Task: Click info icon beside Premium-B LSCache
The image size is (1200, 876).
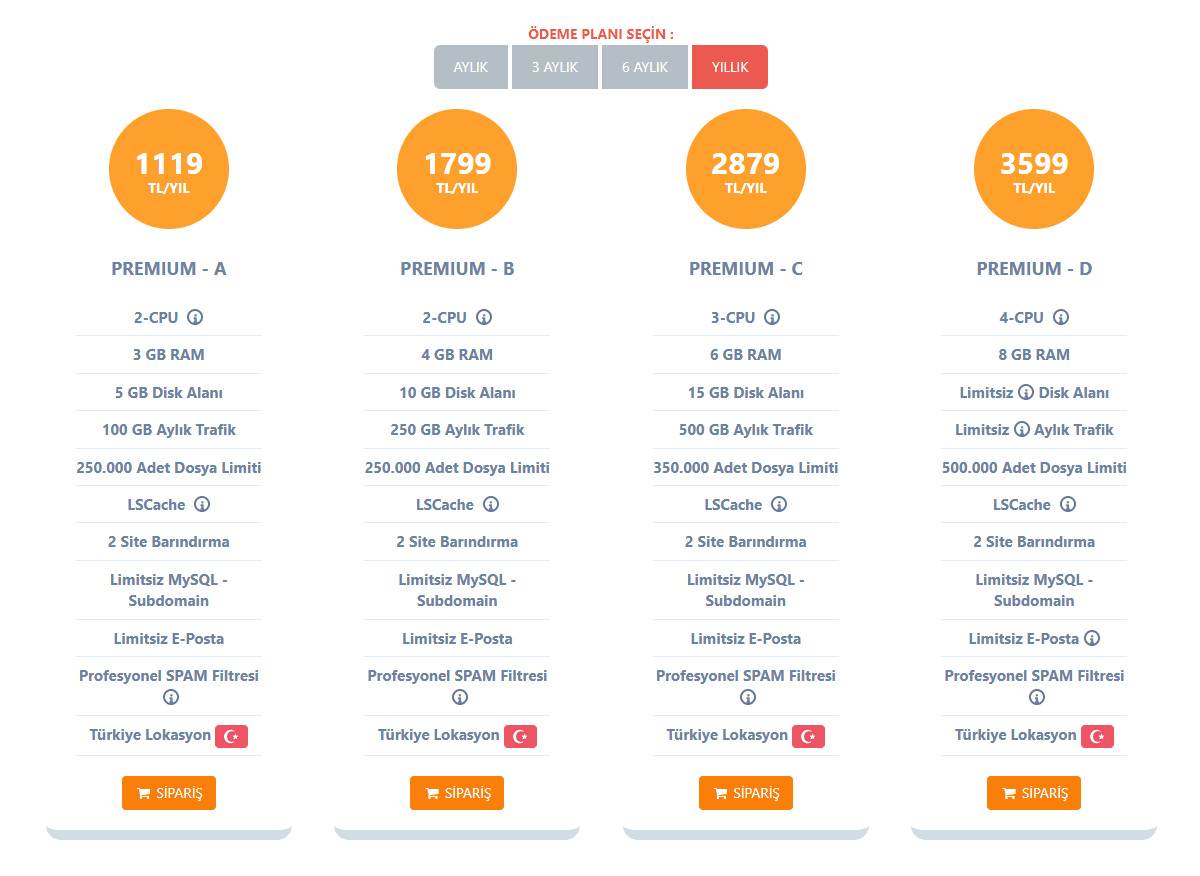Action: point(491,505)
